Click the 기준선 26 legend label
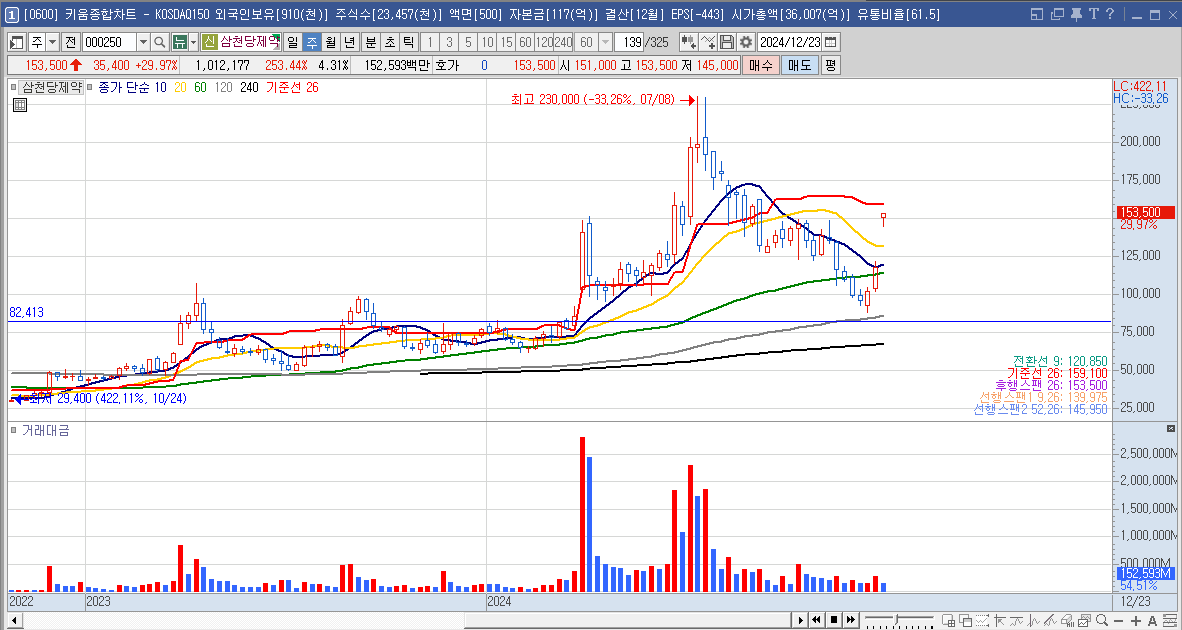Image resolution: width=1182 pixels, height=630 pixels. [x=291, y=87]
